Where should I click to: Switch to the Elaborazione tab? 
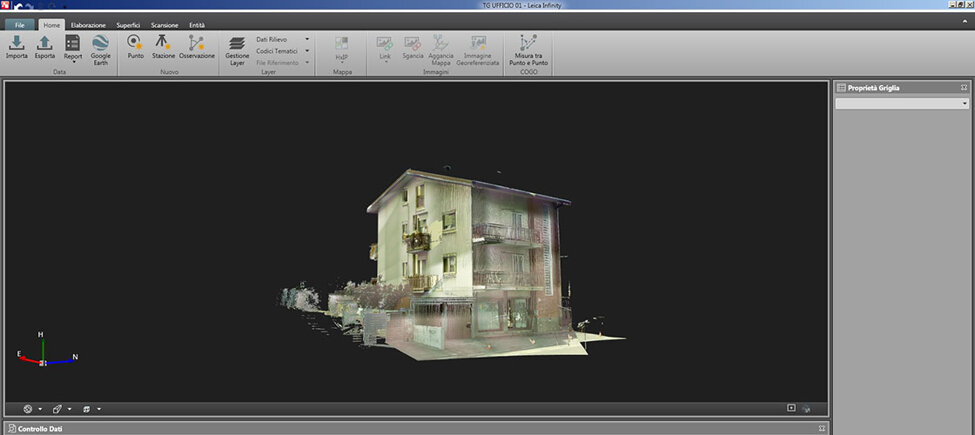click(88, 25)
